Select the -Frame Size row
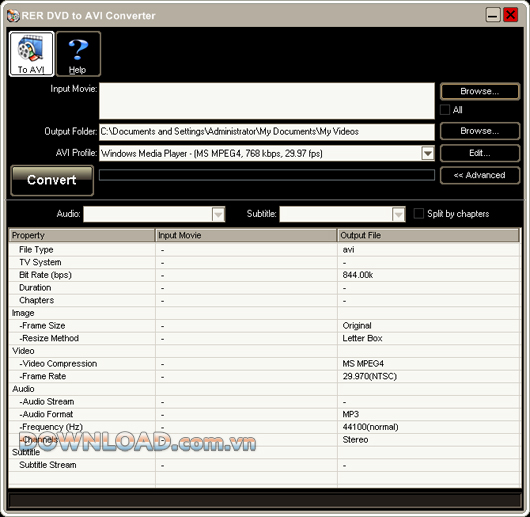Image resolution: width=530 pixels, height=517 pixels. click(x=264, y=326)
